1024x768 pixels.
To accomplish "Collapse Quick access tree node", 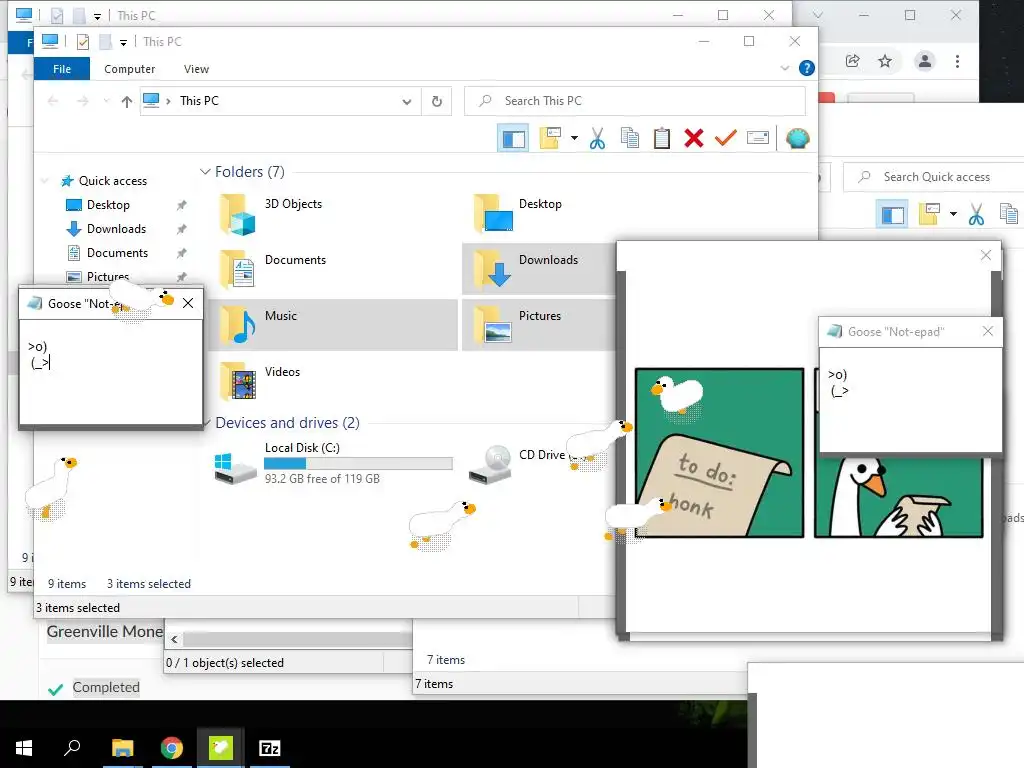I will point(45,181).
